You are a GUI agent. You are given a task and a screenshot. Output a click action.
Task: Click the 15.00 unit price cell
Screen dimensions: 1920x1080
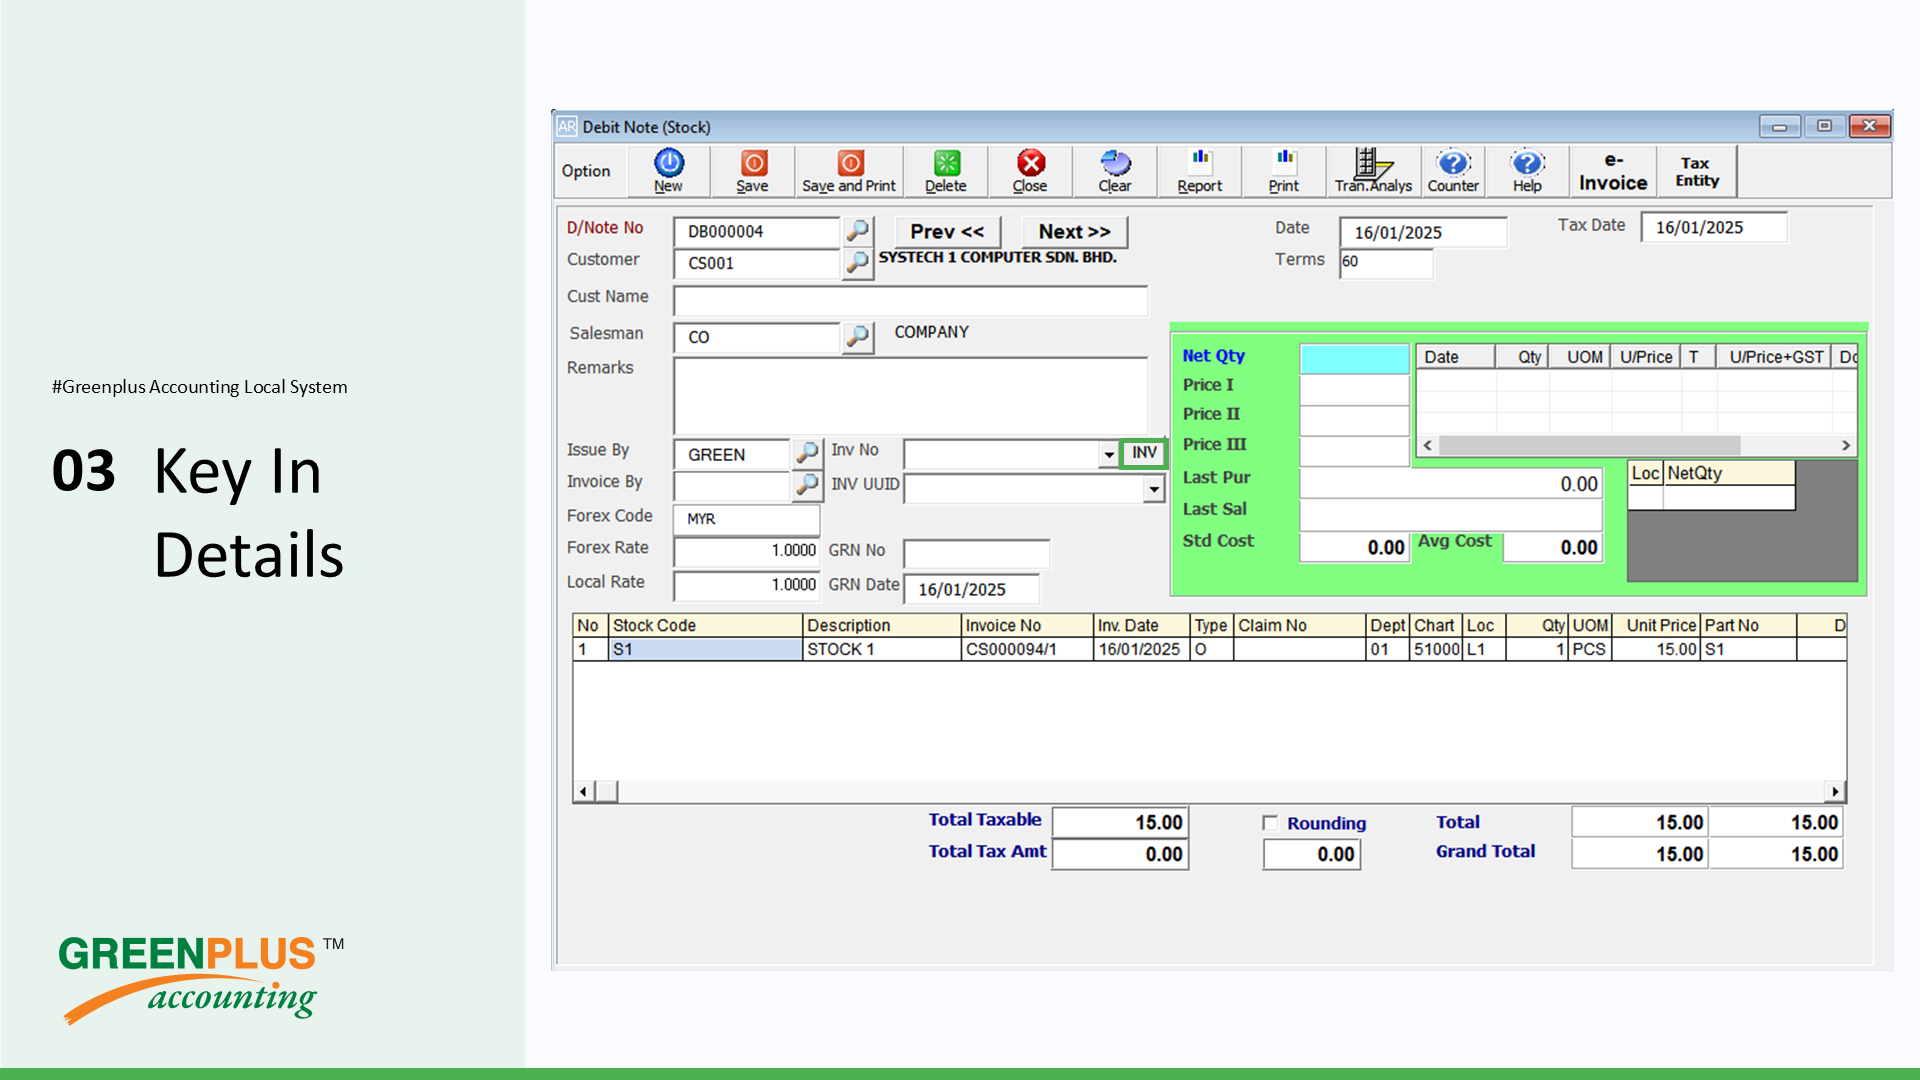click(1656, 649)
